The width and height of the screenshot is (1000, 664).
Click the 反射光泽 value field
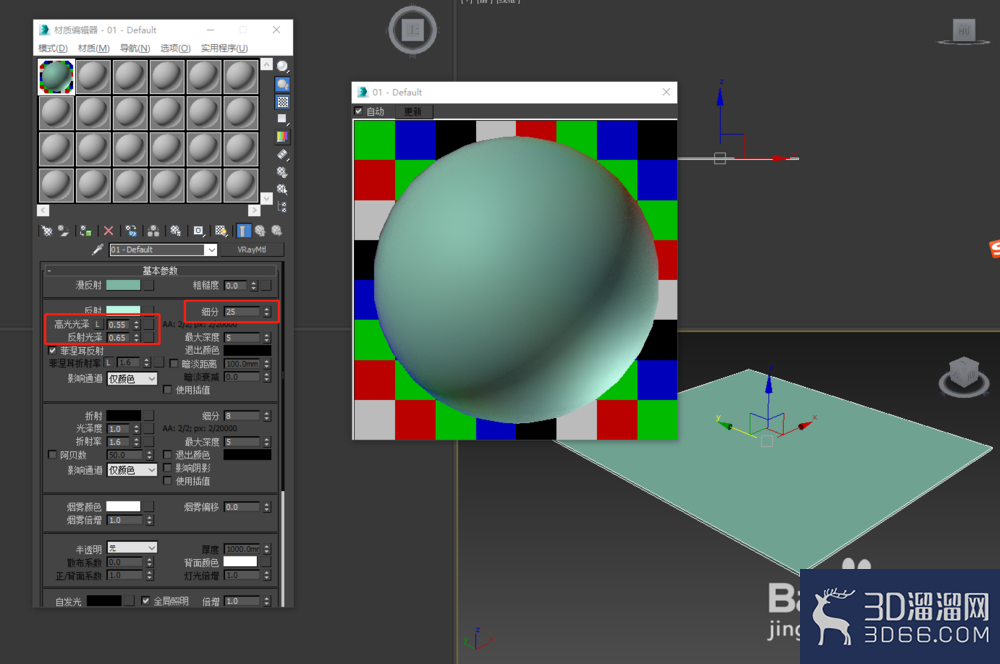pos(119,337)
